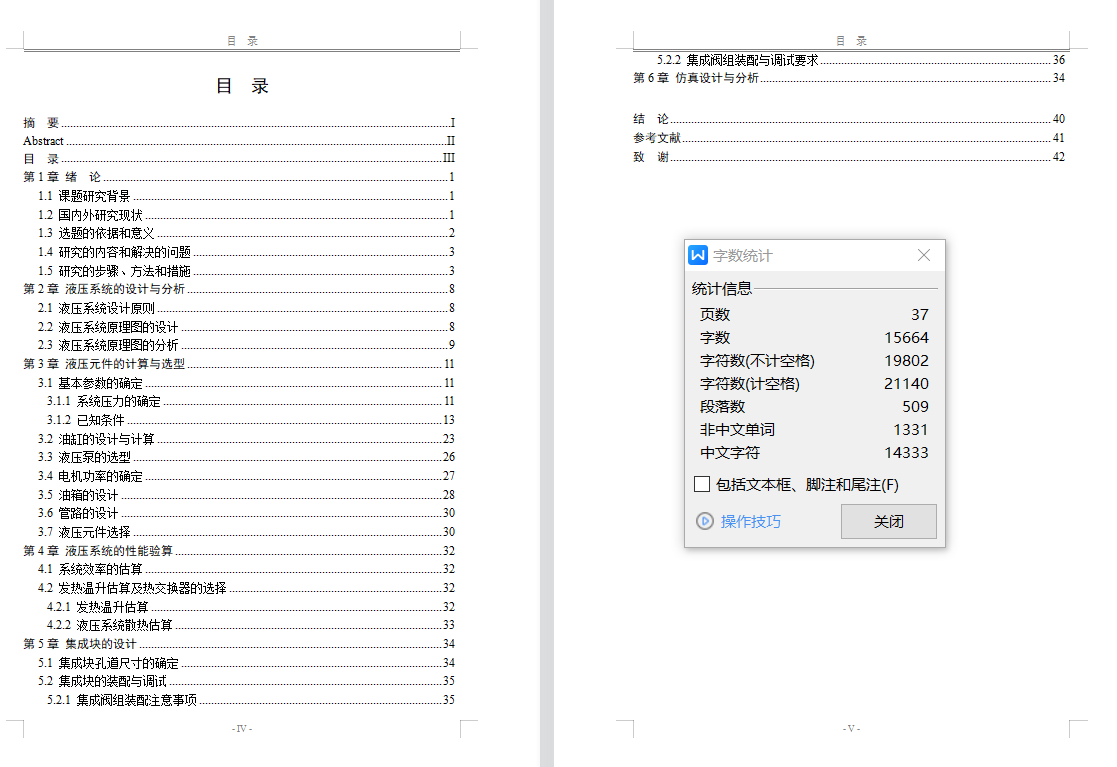
Task: Open 第5章 集成块的设计 entry
Action: [x=239, y=644]
